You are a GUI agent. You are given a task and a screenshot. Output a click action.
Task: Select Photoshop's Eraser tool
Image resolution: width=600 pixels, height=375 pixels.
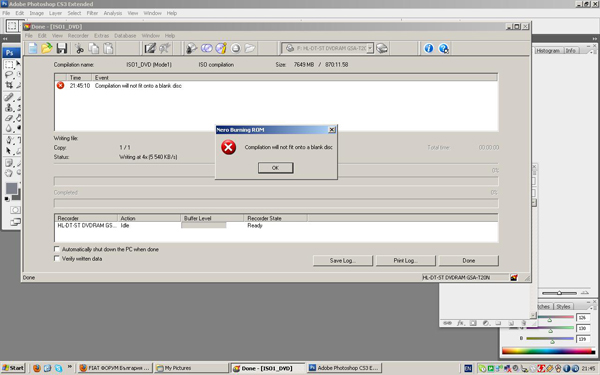click(x=9, y=118)
